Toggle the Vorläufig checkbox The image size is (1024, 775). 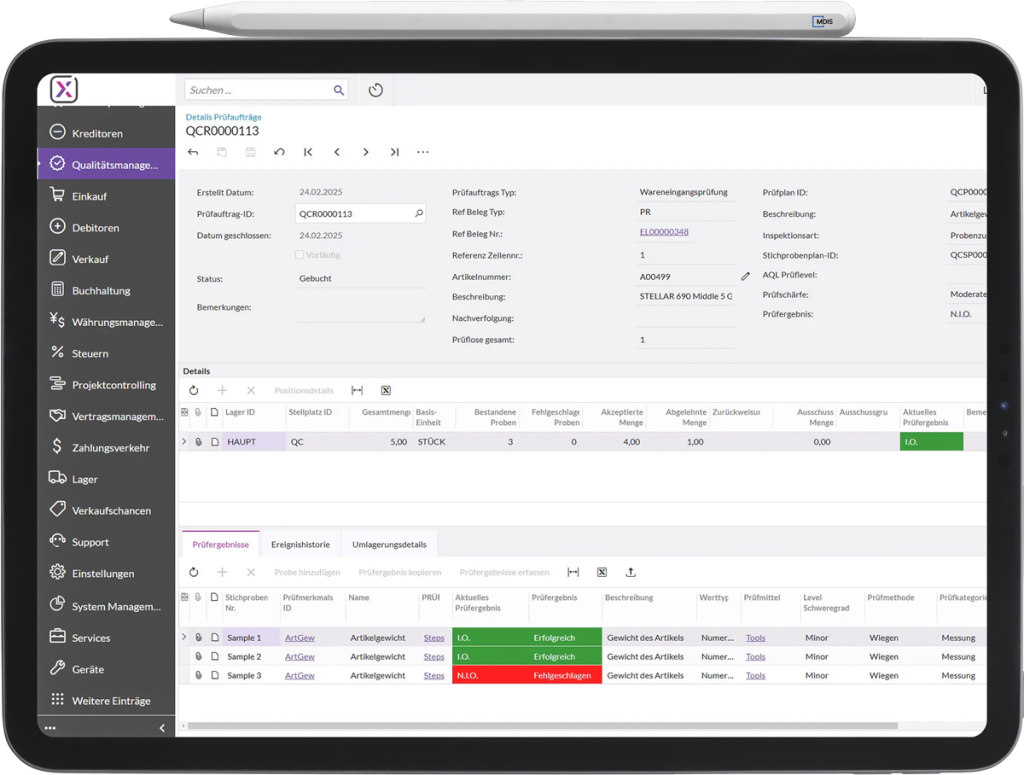click(300, 255)
